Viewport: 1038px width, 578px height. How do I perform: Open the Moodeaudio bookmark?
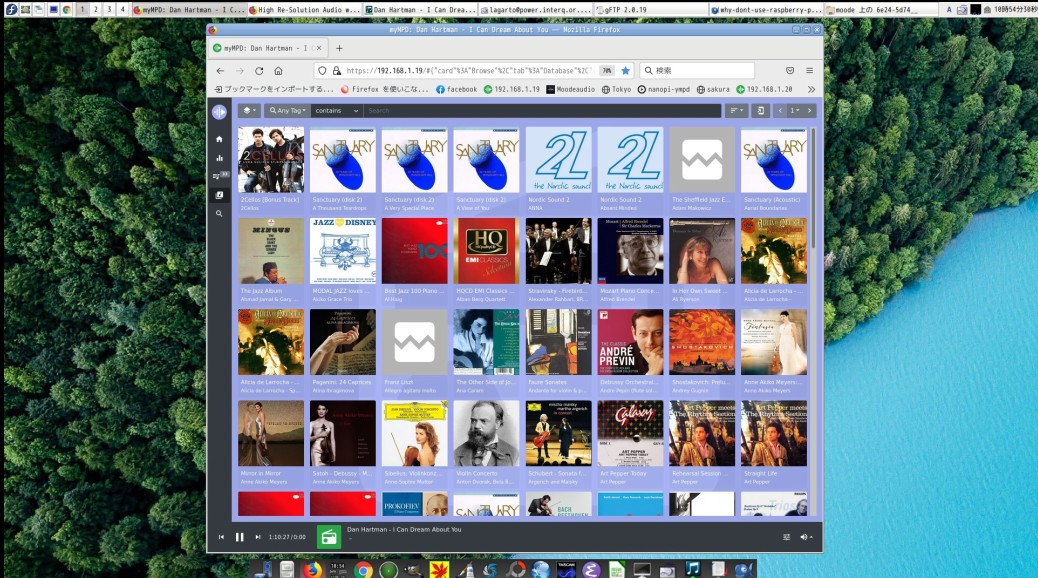tap(575, 89)
